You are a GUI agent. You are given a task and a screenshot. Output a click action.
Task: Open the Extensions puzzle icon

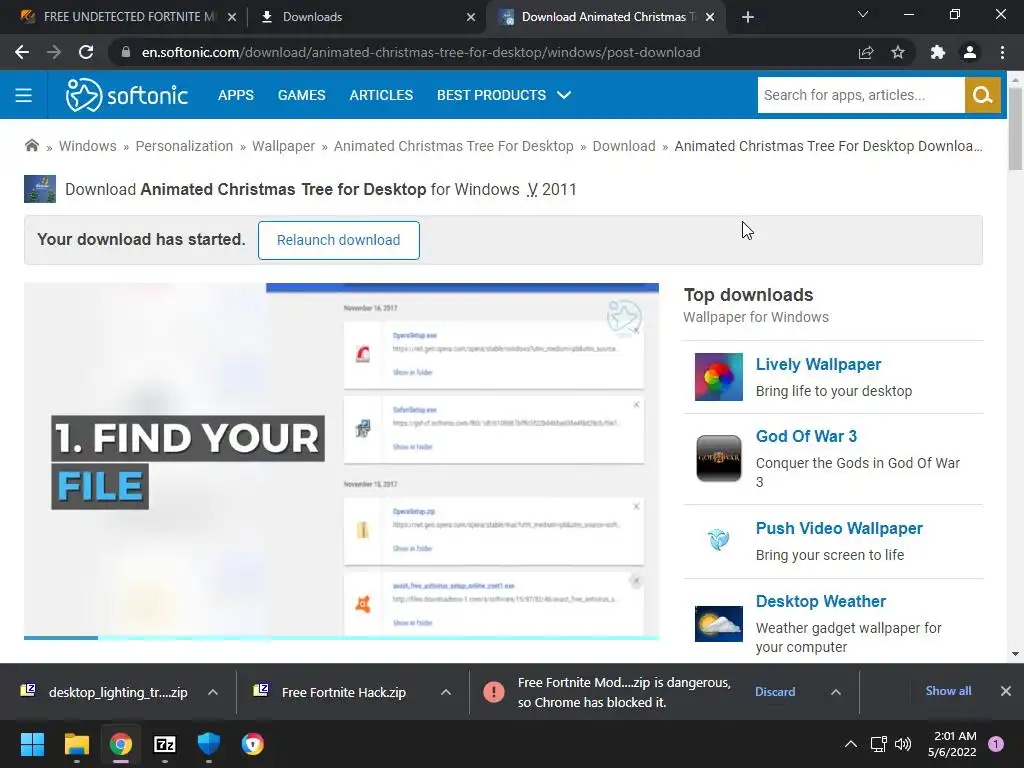click(x=938, y=52)
